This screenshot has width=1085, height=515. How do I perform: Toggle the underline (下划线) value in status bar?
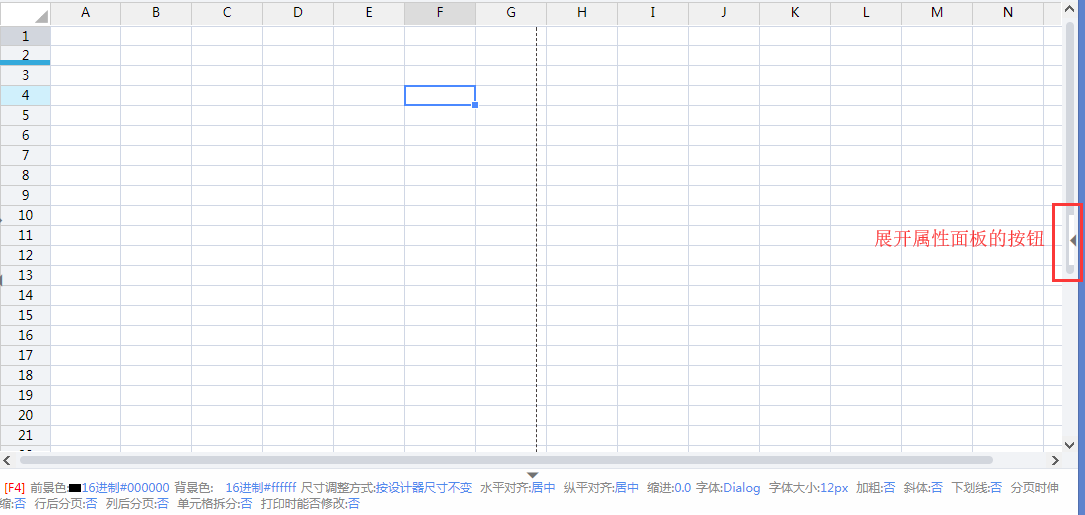point(995,488)
